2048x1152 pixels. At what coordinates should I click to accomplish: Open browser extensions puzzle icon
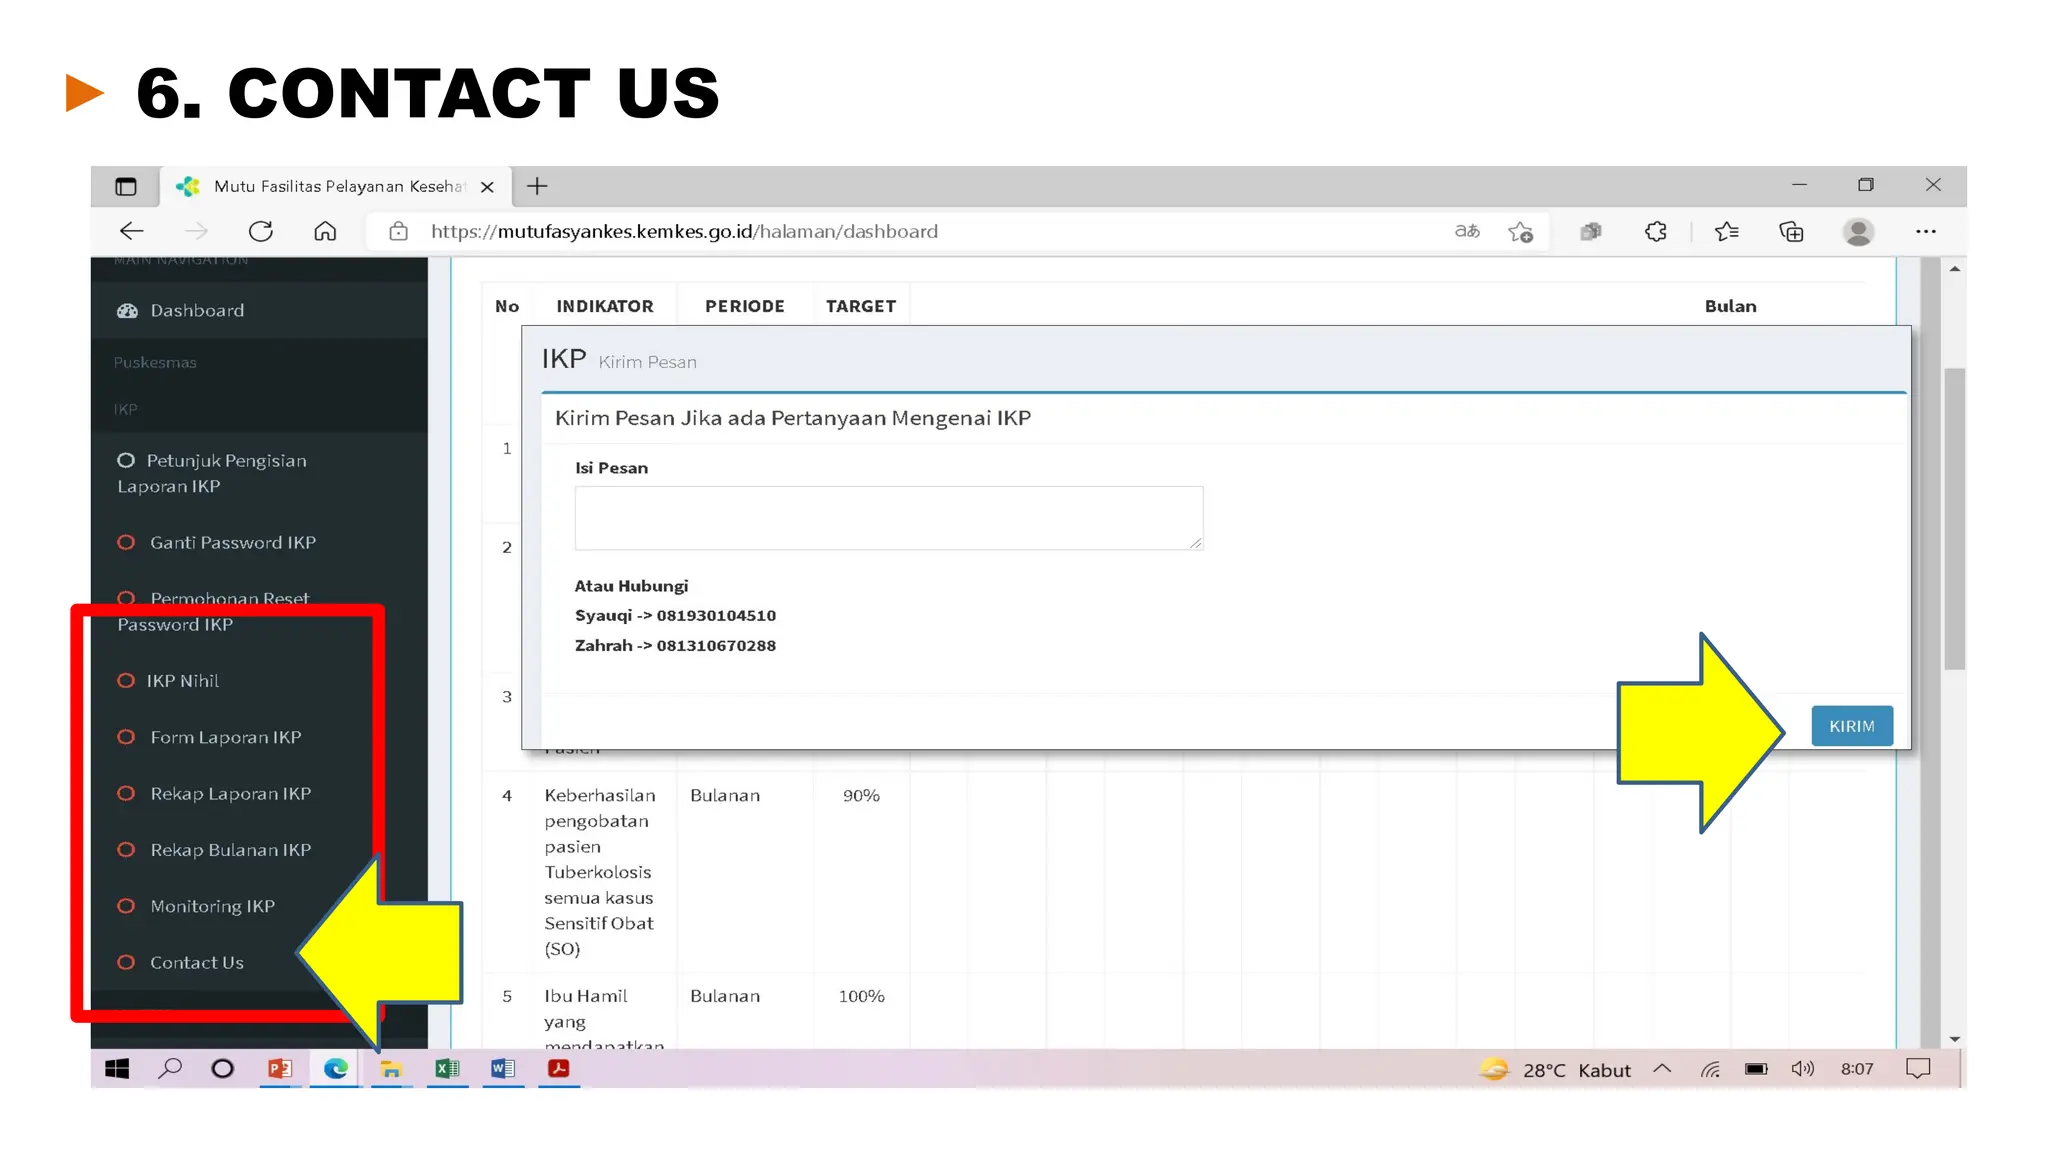1656,232
